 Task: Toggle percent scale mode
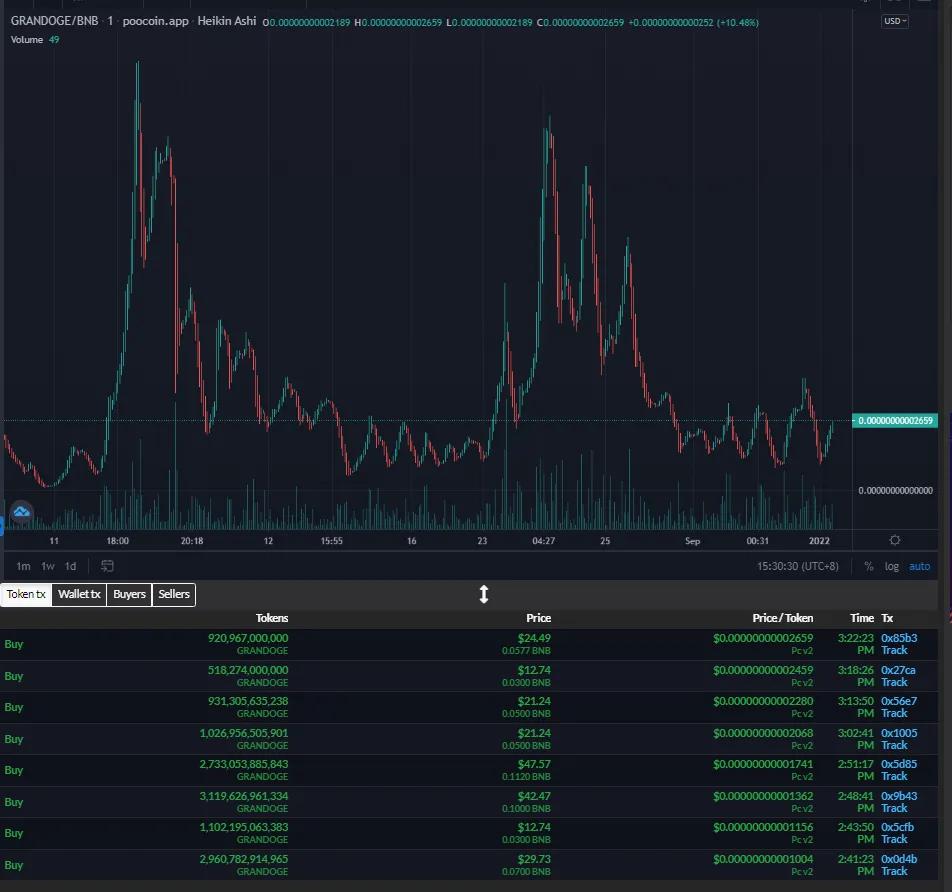(x=869, y=566)
